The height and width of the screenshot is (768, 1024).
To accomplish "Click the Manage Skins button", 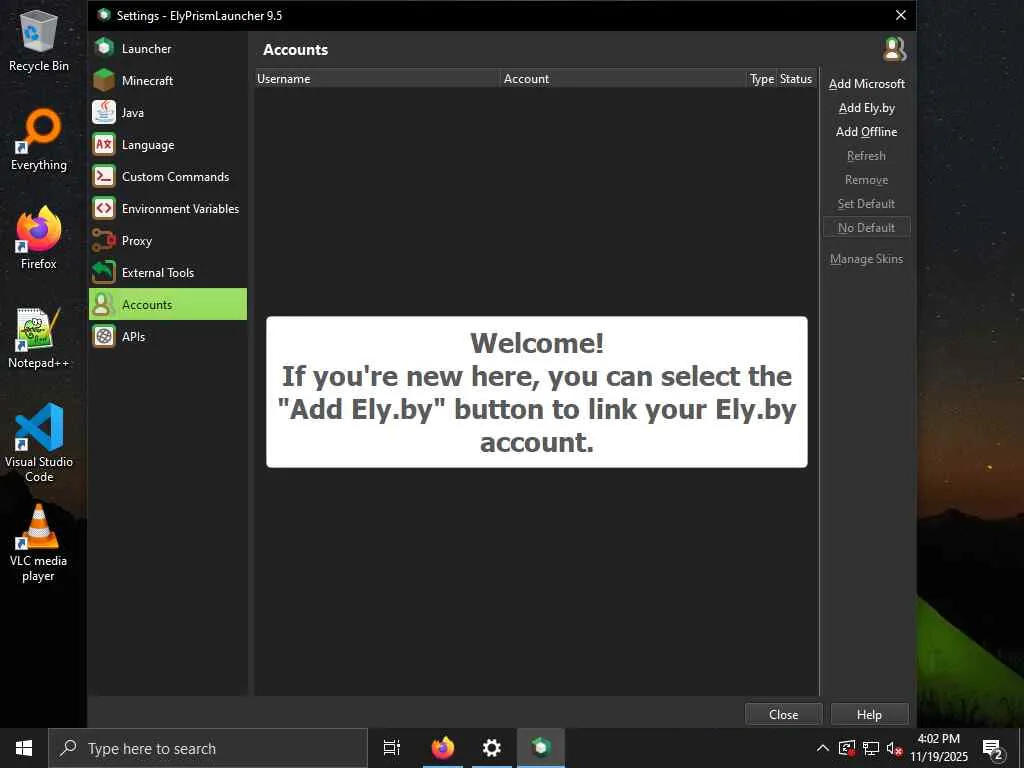I will click(867, 259).
